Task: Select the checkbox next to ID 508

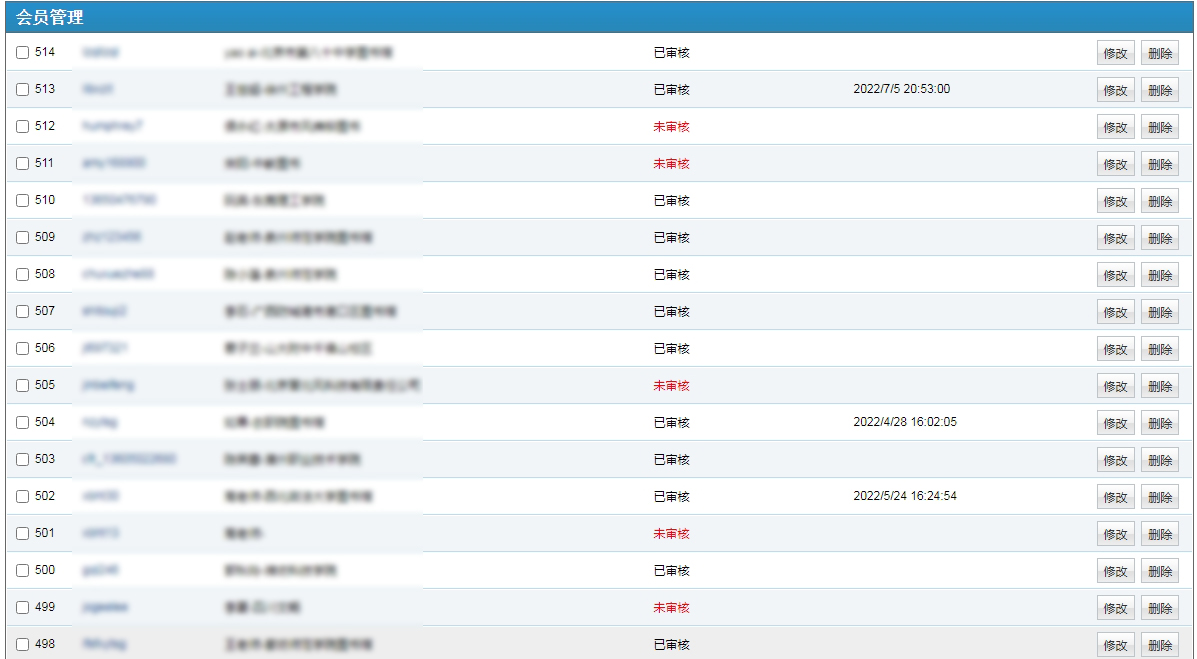Action: point(23,274)
